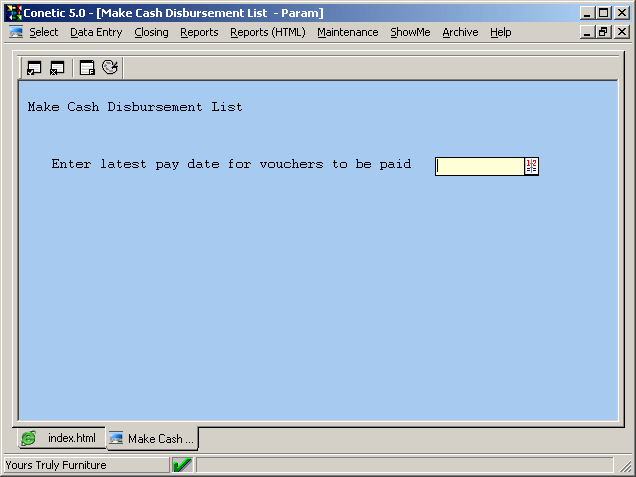Click the Make Cash Disbursement List heading
This screenshot has width=636, height=477.
click(135, 107)
